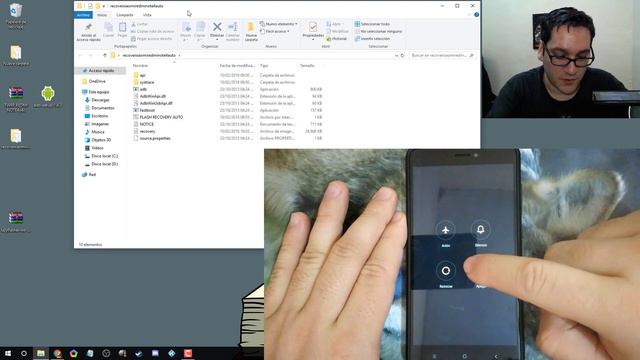Switch to the Inicio ribbon tab
This screenshot has width=640, height=360.
(x=102, y=15)
